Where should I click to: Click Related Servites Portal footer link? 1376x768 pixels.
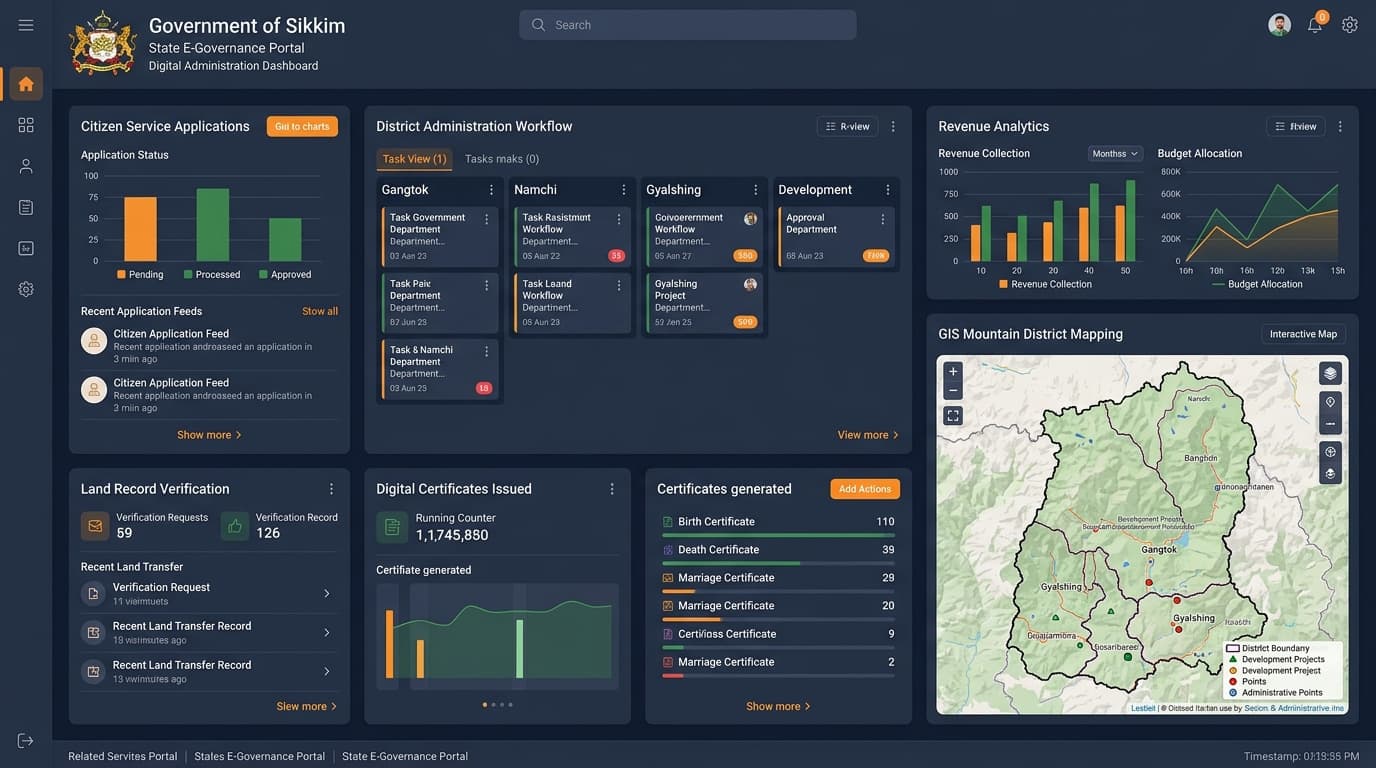pos(123,756)
